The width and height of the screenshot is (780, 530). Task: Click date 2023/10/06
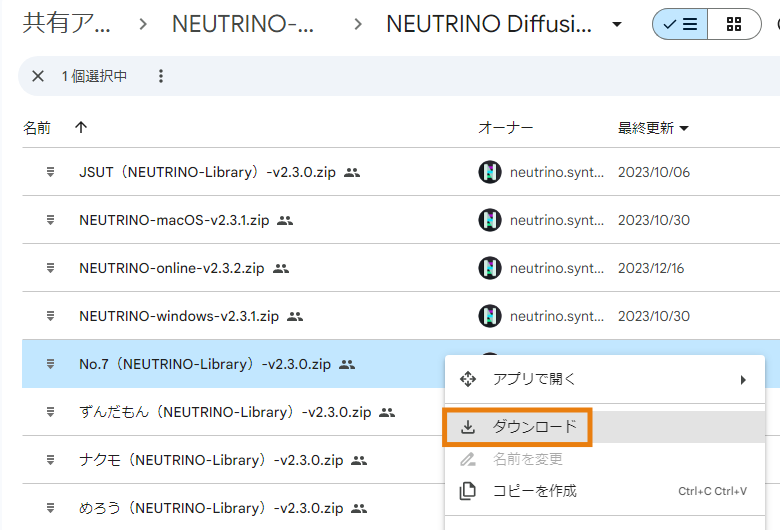coord(654,172)
